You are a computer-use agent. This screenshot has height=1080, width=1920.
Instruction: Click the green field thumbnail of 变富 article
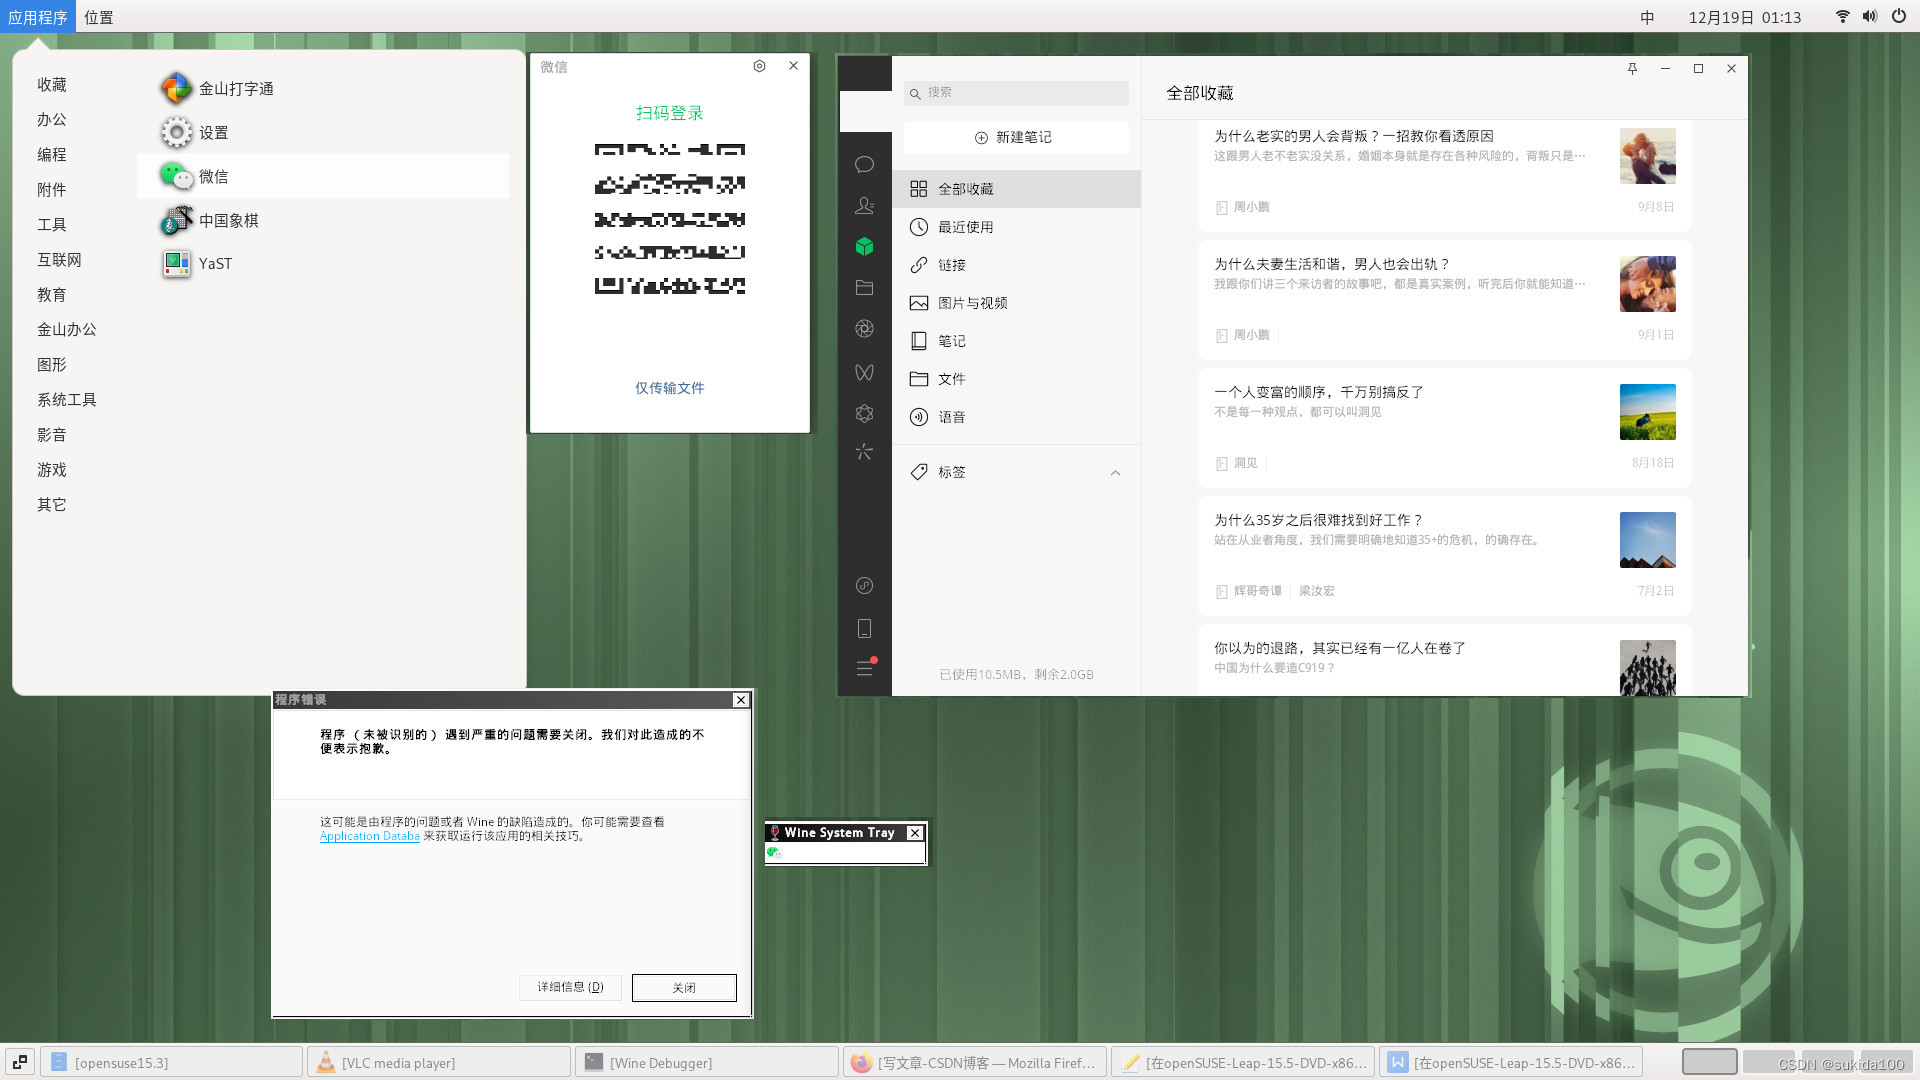point(1647,412)
